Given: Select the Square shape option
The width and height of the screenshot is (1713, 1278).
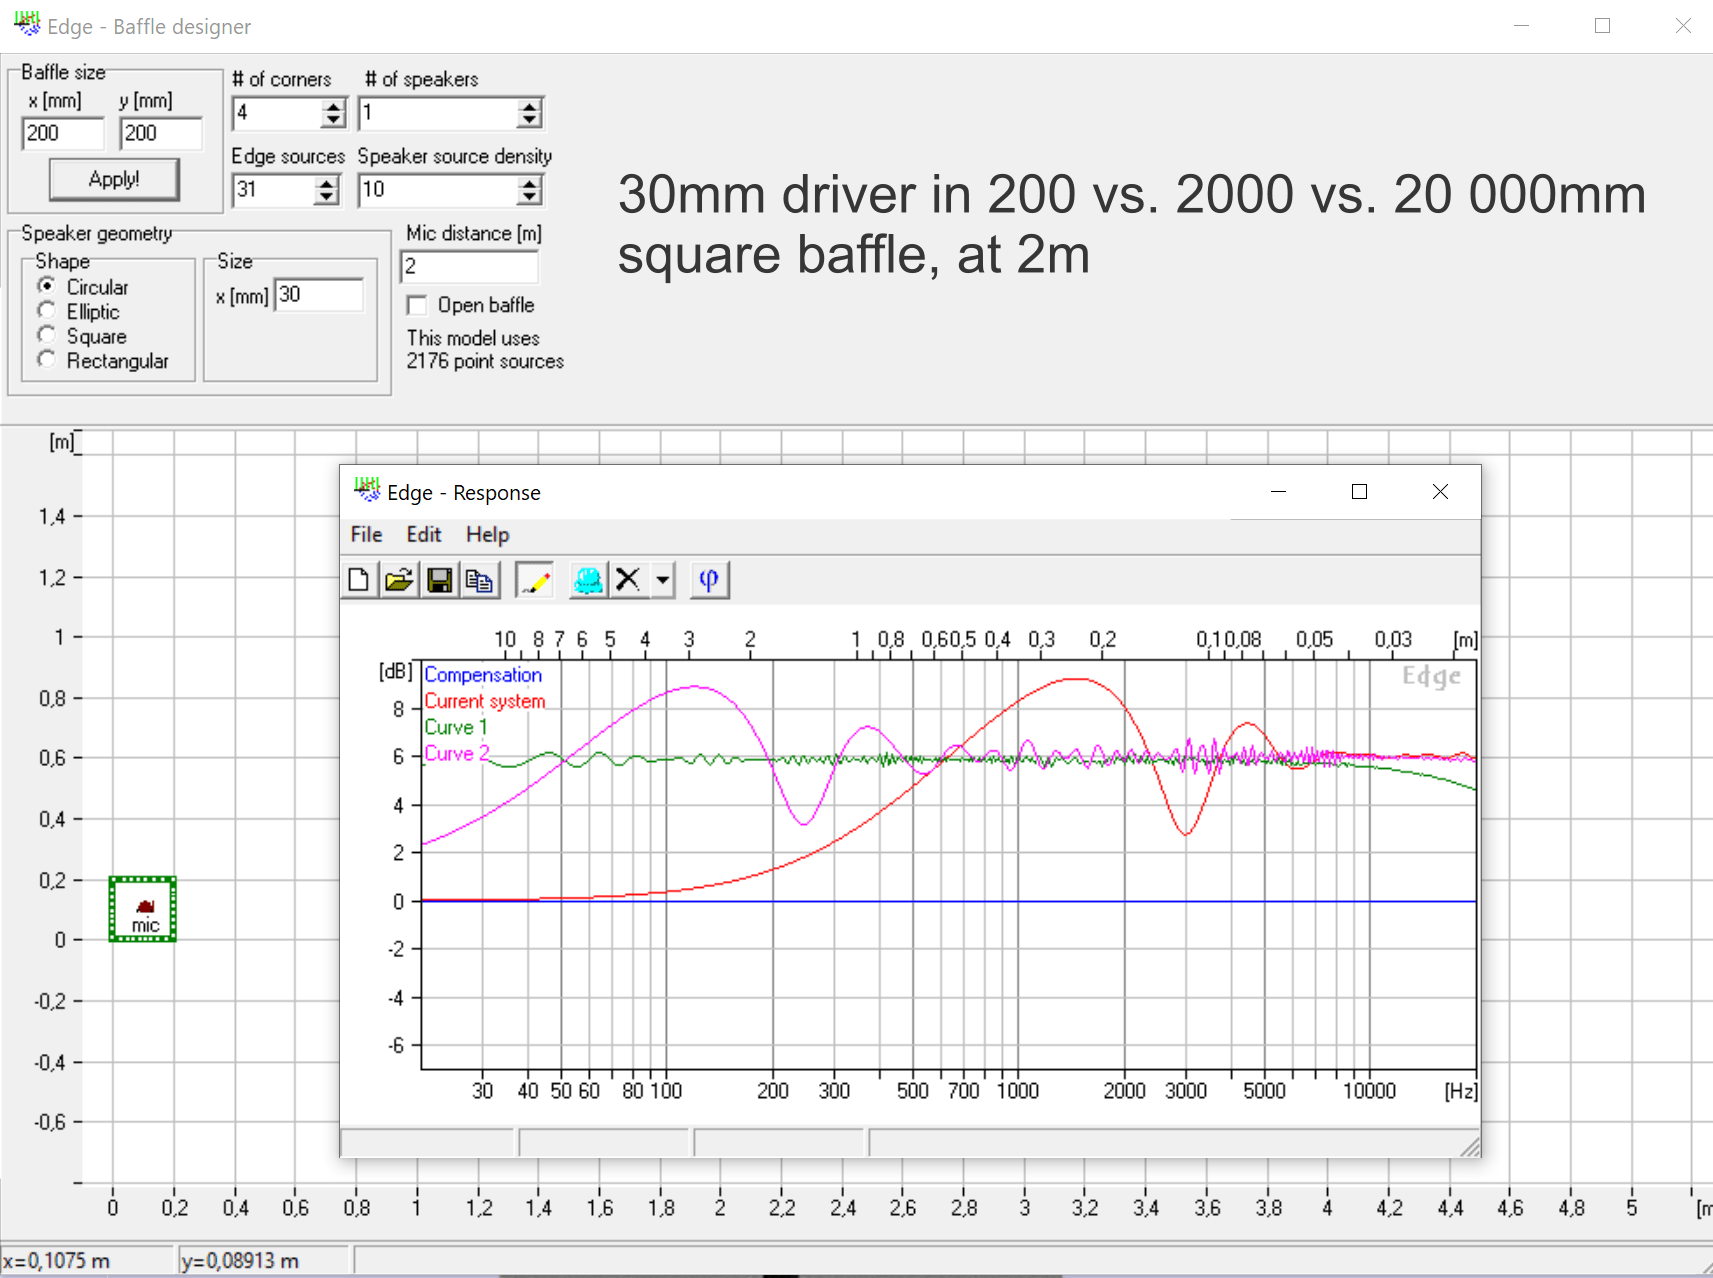Looking at the screenshot, I should click(46, 335).
